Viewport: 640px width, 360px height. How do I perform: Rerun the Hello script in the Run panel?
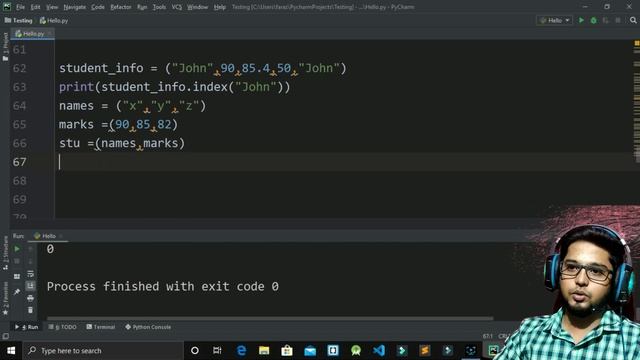pos(17,249)
